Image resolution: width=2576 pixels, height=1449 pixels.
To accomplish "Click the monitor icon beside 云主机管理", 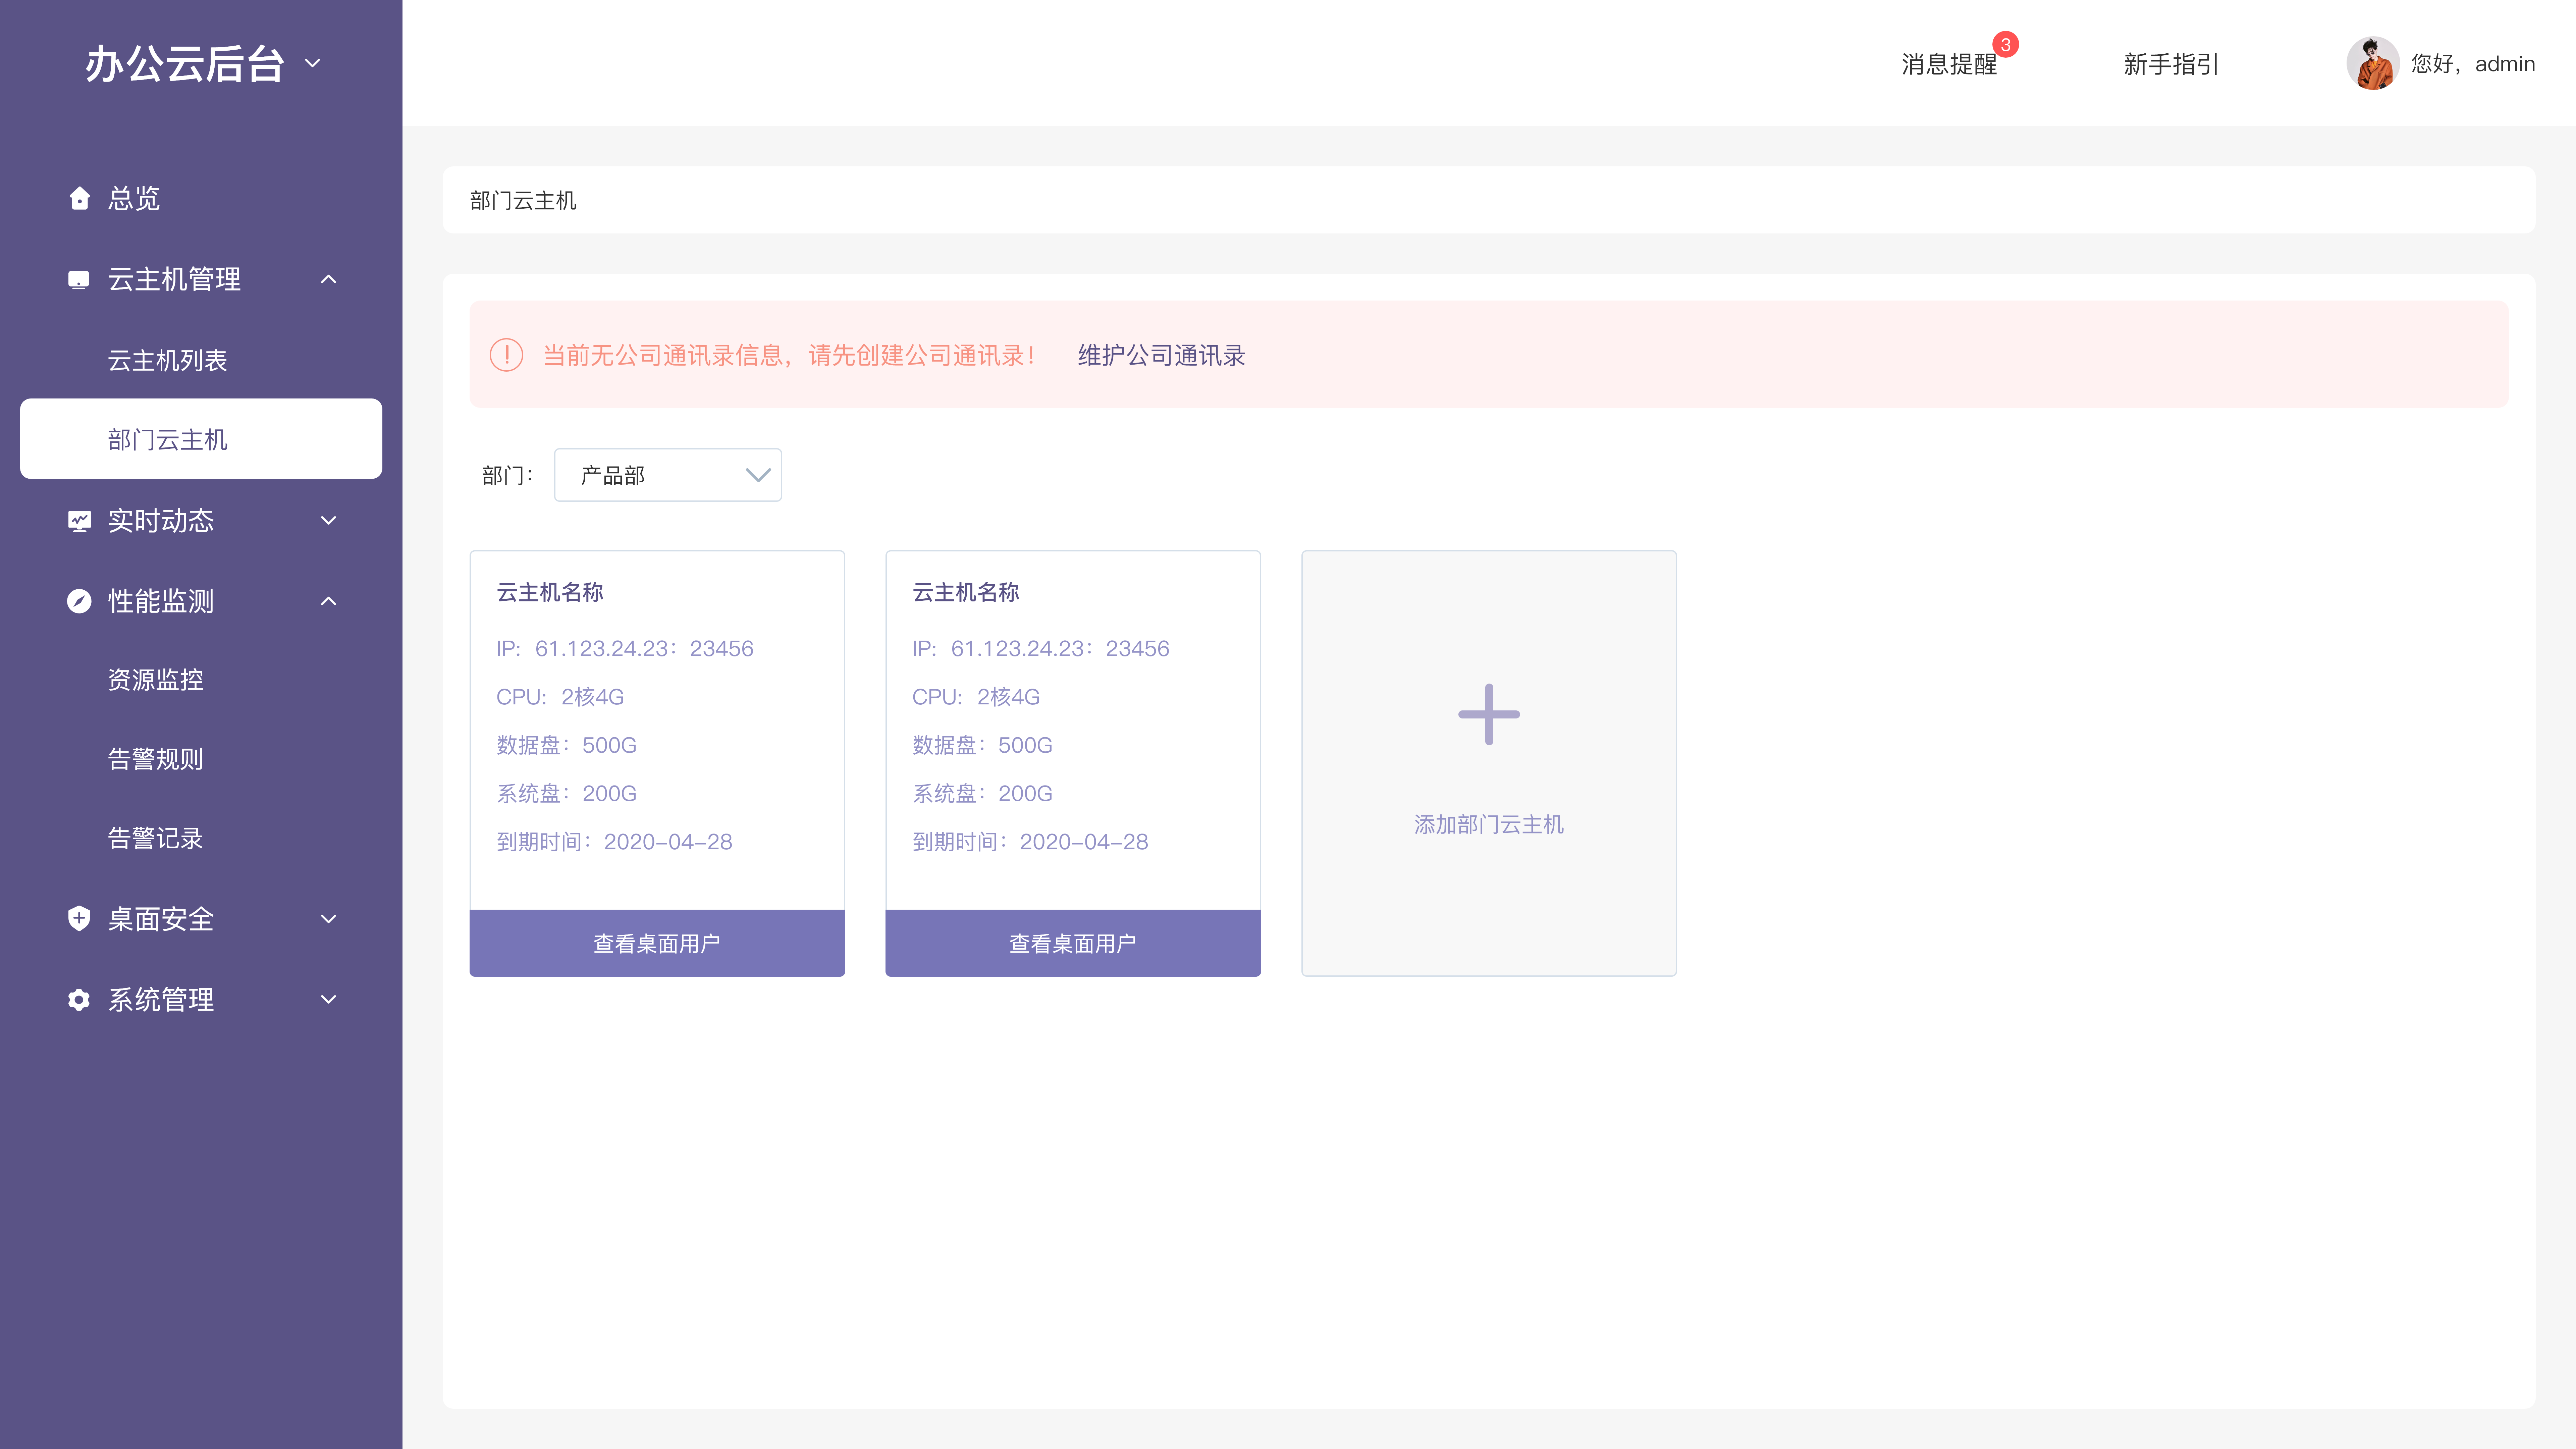I will (x=79, y=280).
